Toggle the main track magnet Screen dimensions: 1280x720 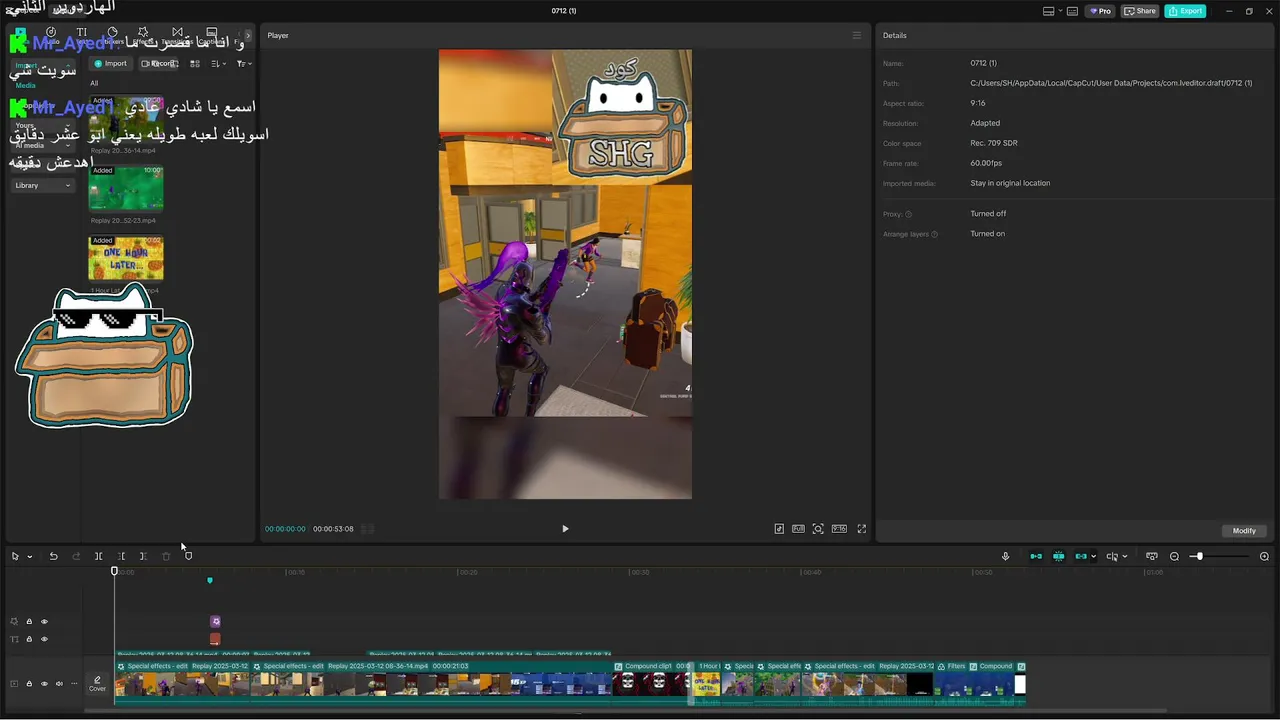(1036, 556)
